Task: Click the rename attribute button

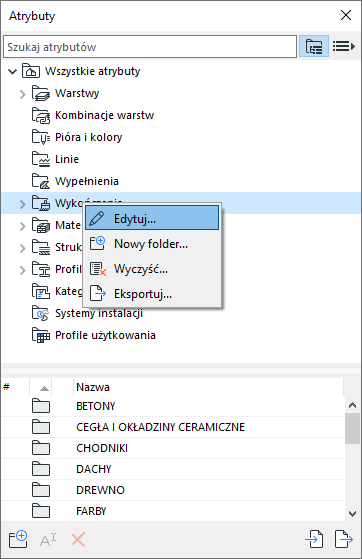Action: coord(48,540)
